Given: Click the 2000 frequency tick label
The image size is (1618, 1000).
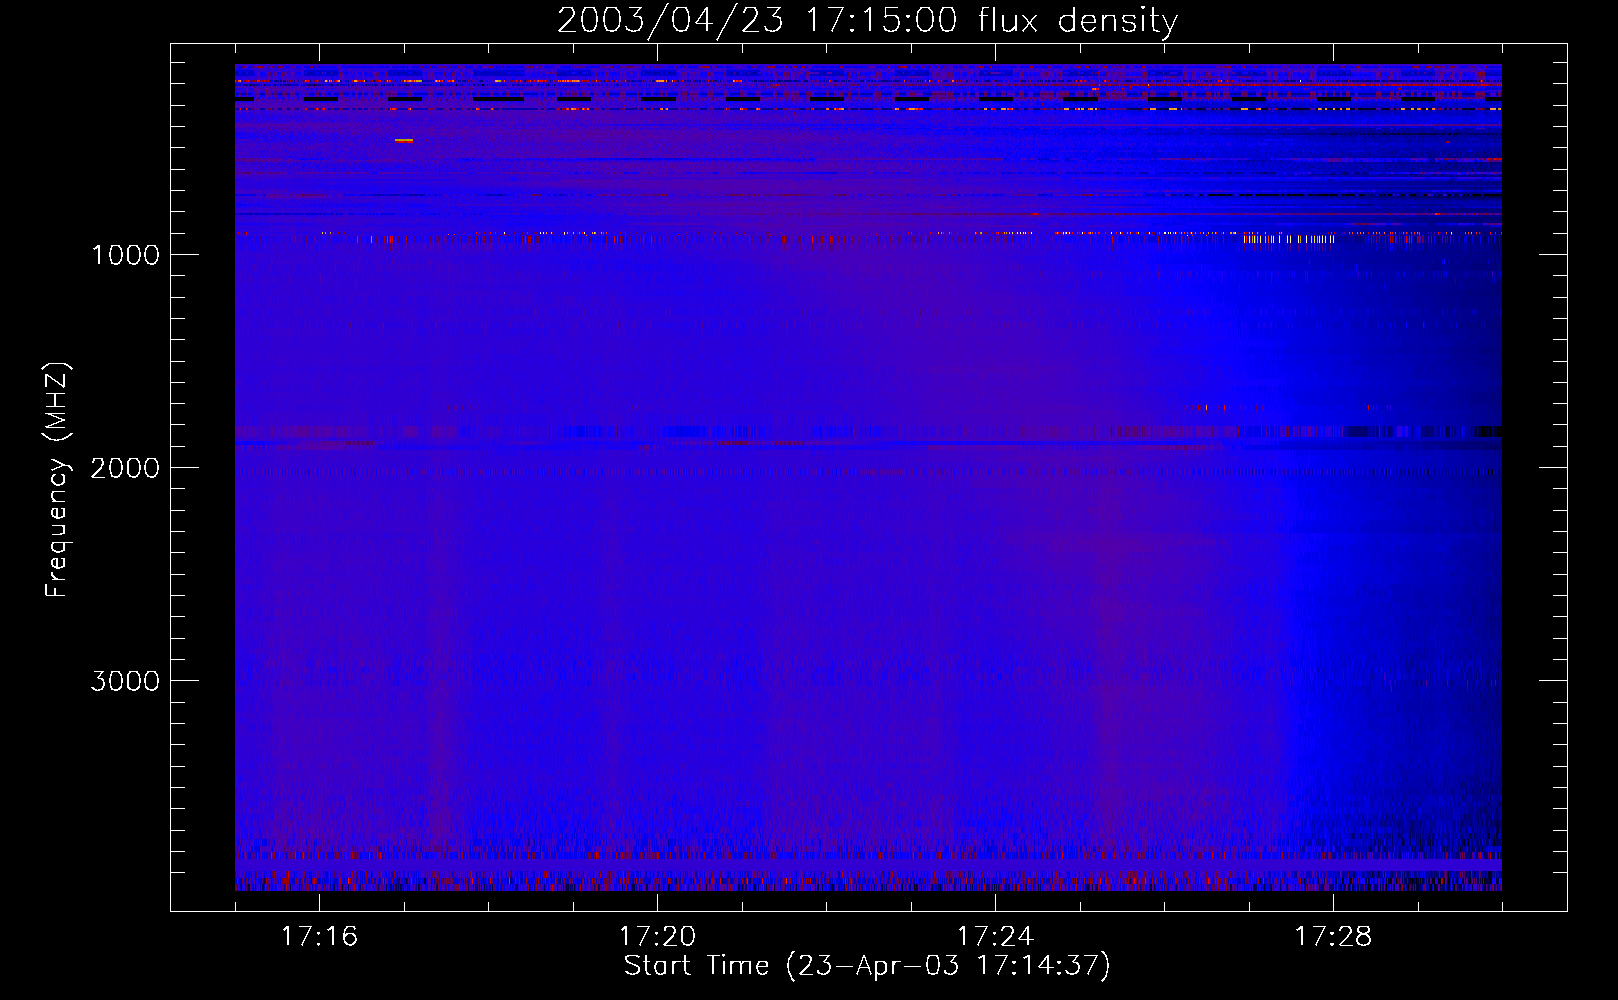Looking at the screenshot, I should pyautogui.click(x=125, y=468).
